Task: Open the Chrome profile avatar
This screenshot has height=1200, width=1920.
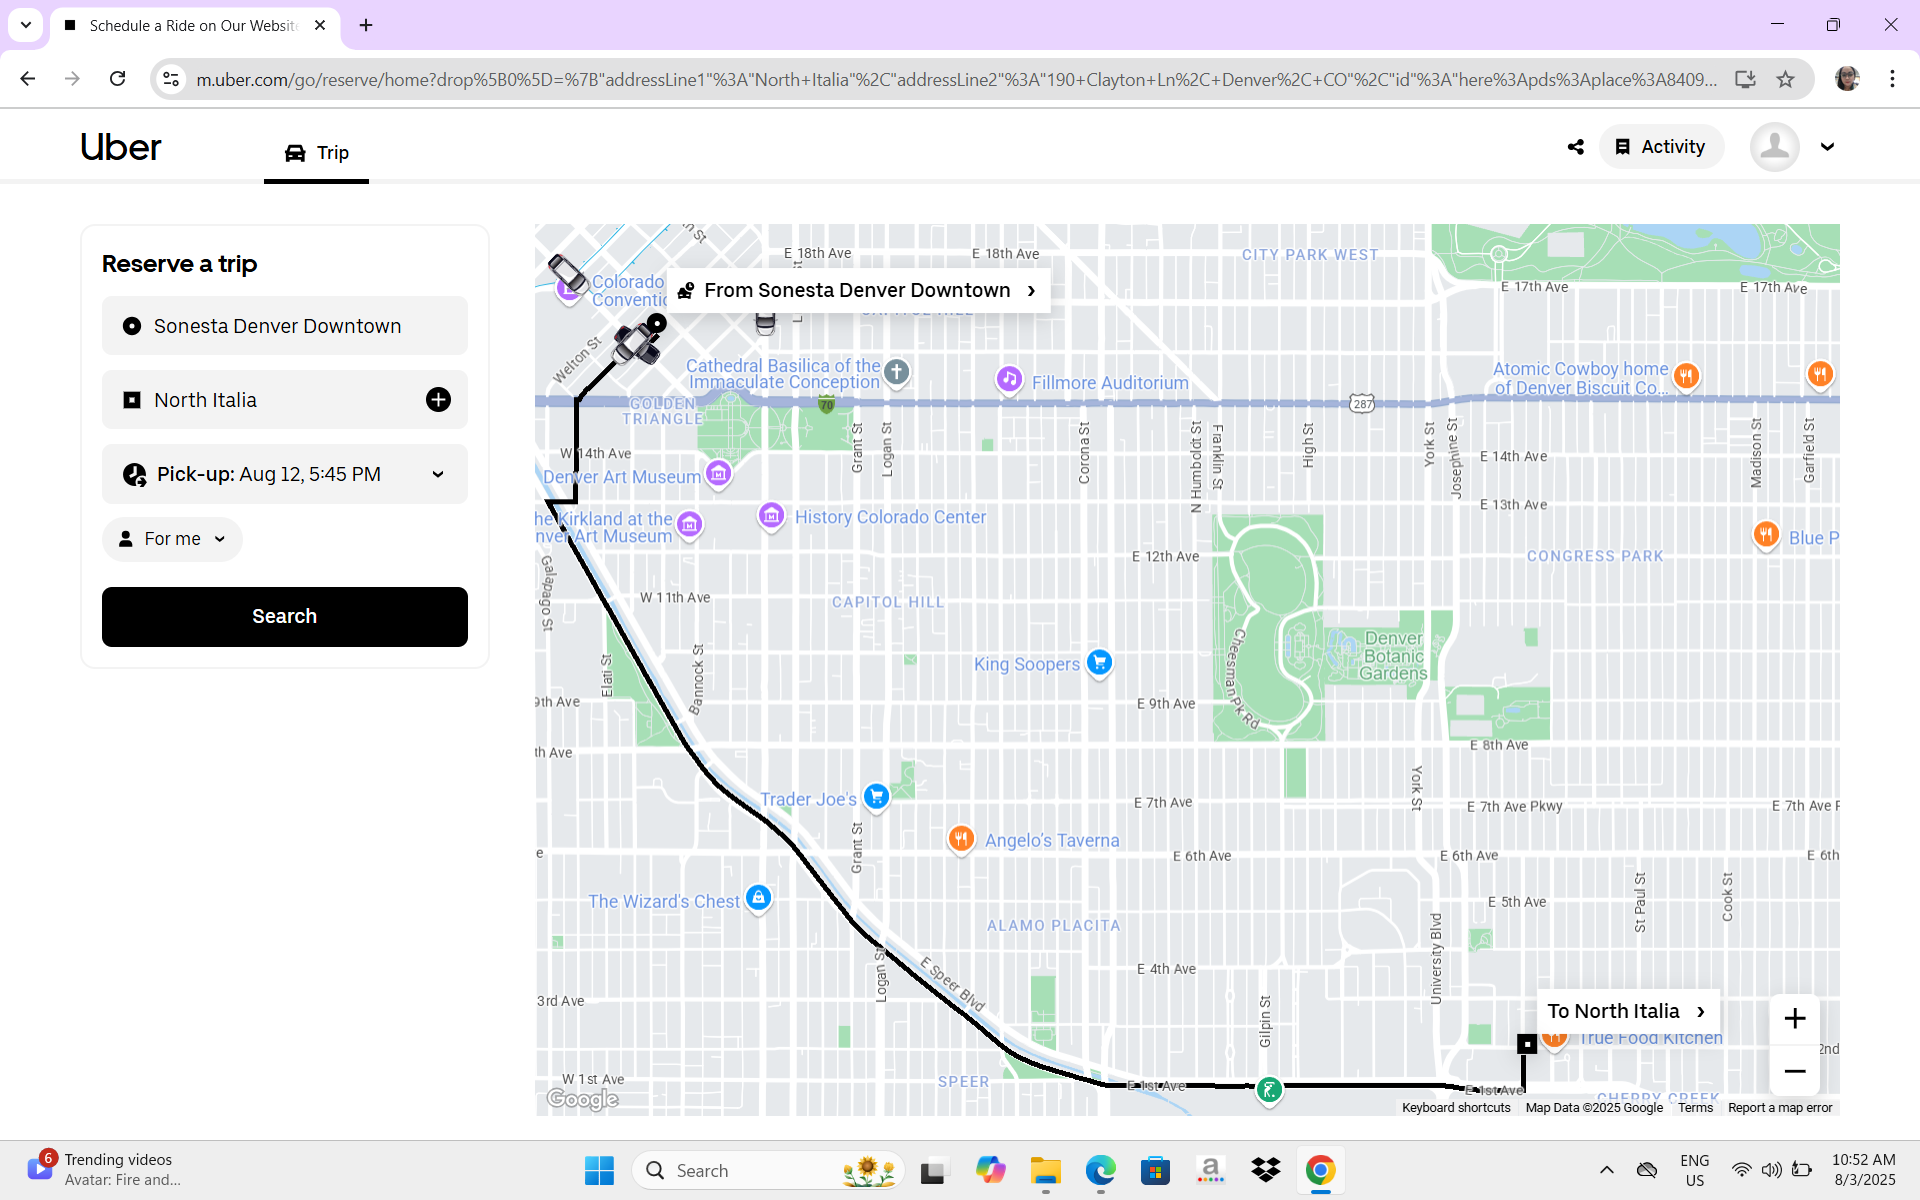Action: point(1847,79)
